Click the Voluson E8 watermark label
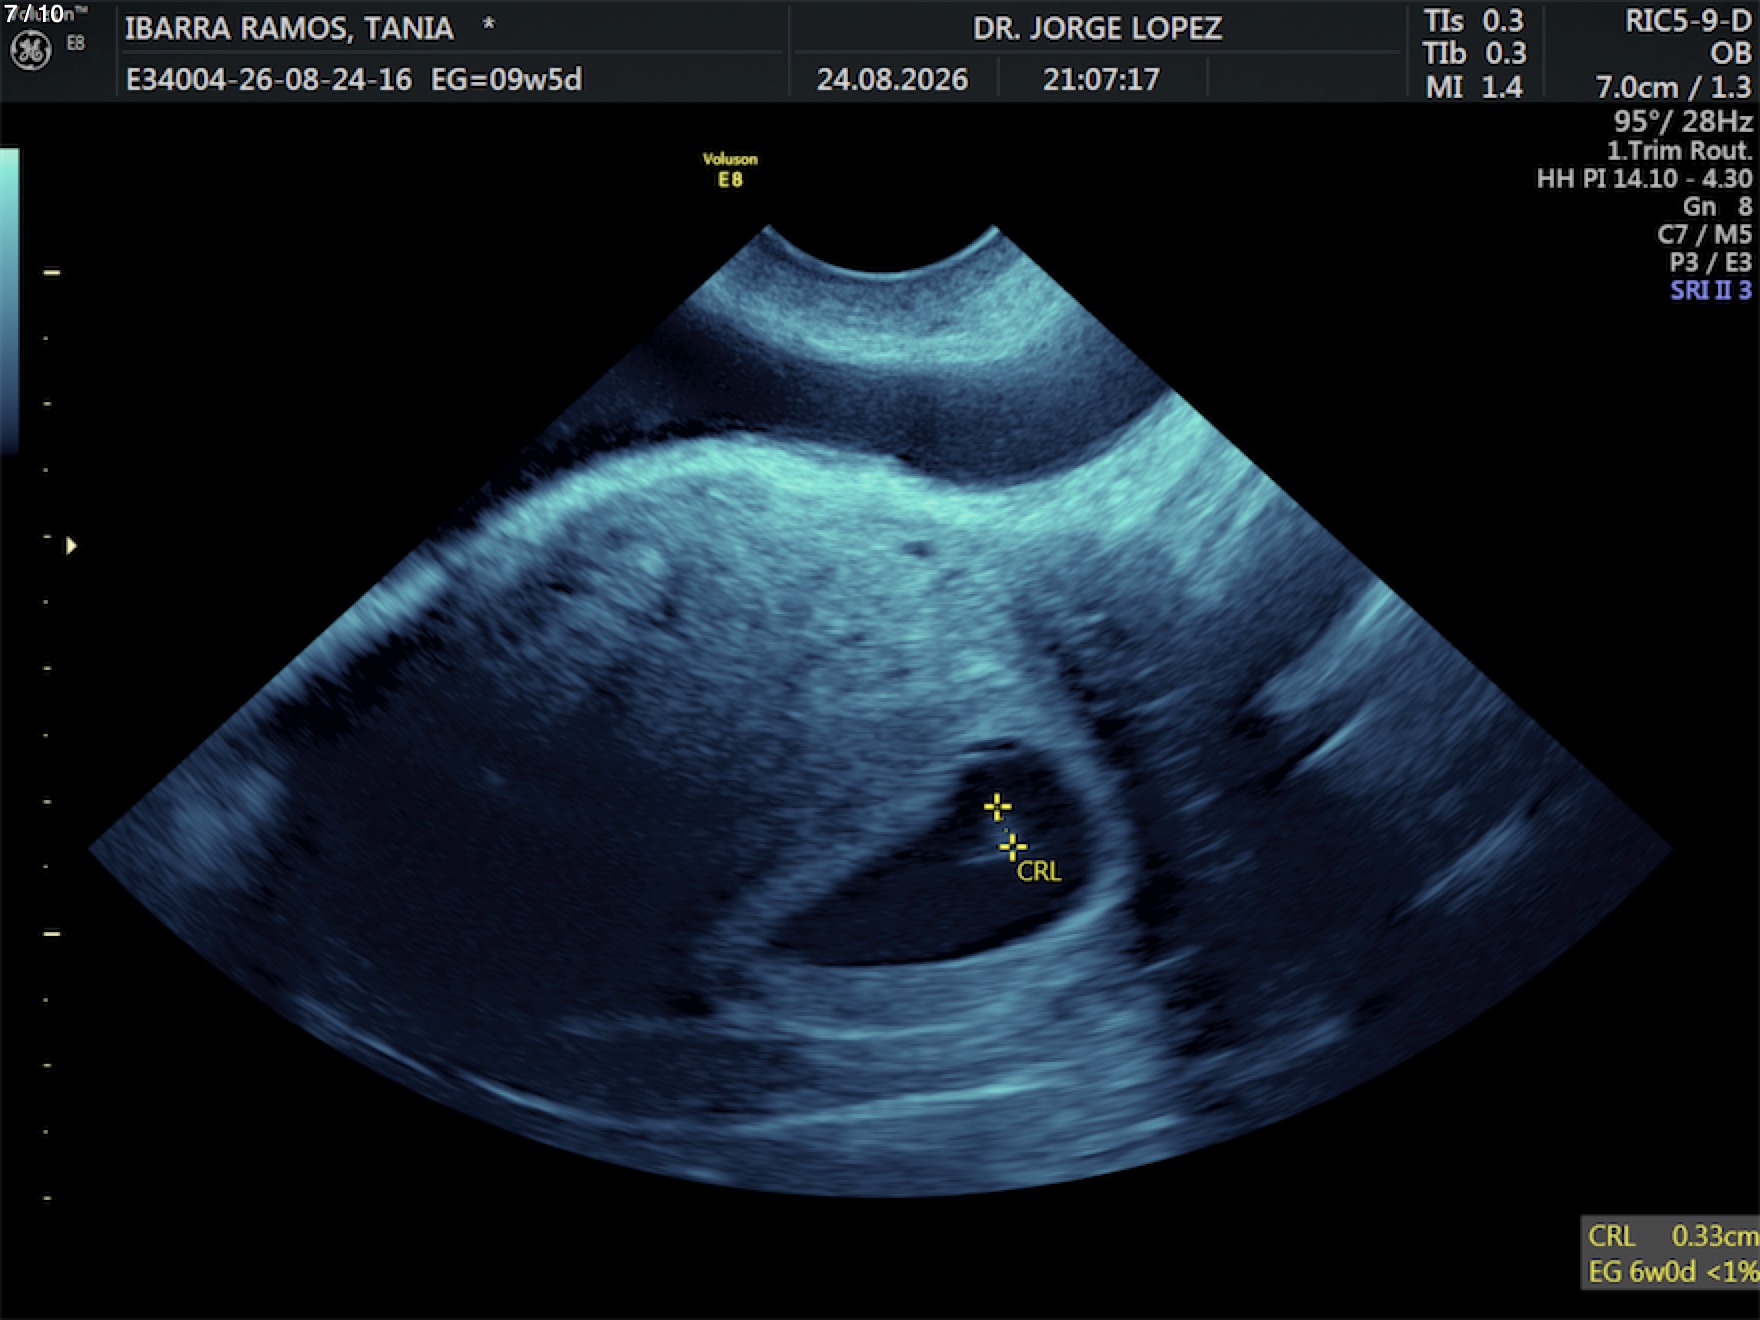This screenshot has width=1760, height=1320. [x=730, y=169]
